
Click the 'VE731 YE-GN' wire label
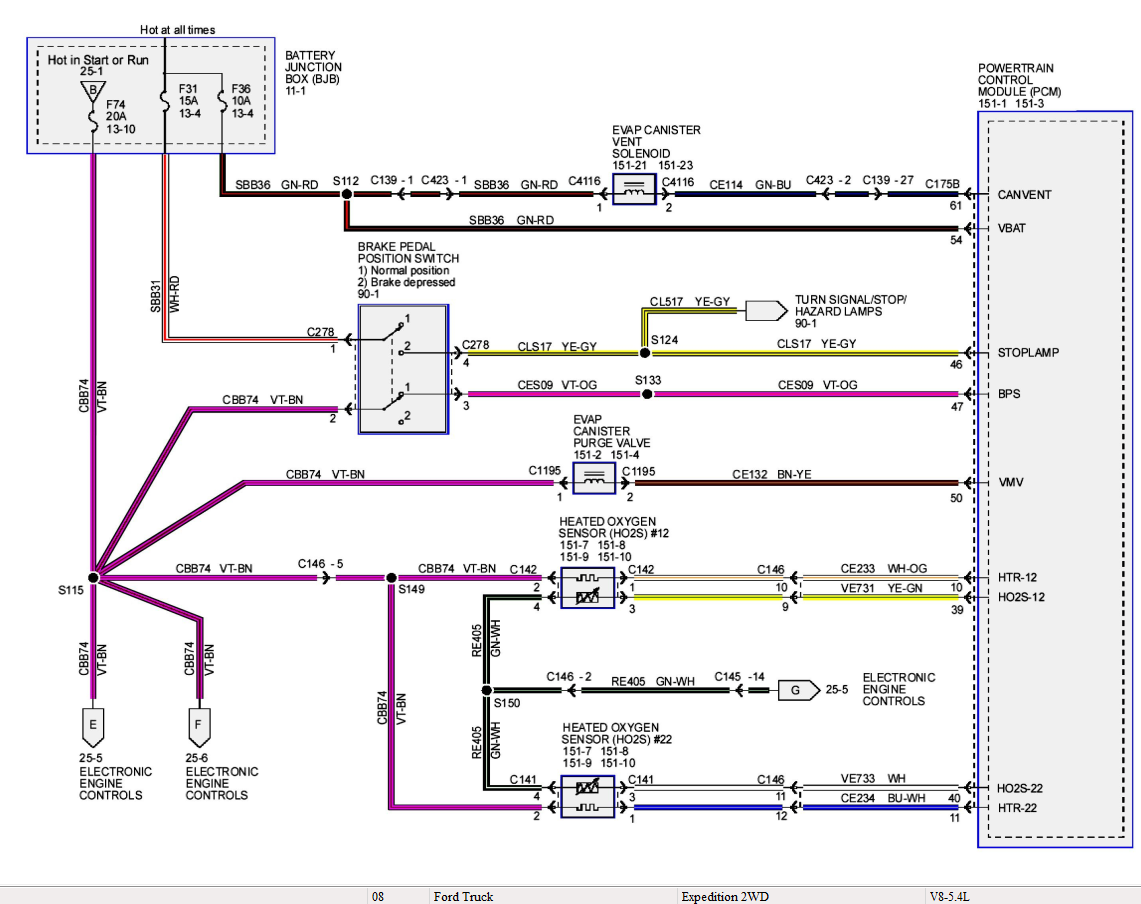(882, 588)
